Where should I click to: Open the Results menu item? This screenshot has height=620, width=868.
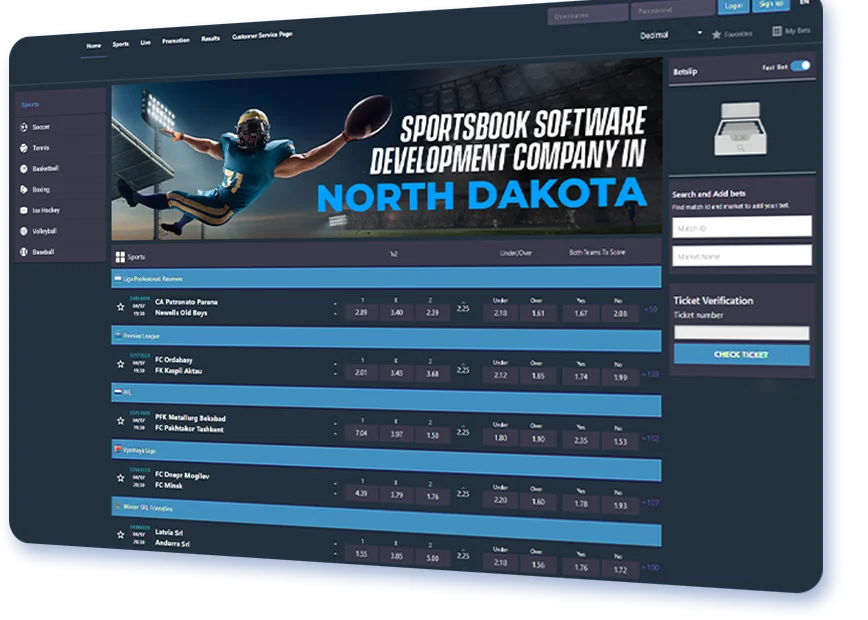pyautogui.click(x=210, y=39)
